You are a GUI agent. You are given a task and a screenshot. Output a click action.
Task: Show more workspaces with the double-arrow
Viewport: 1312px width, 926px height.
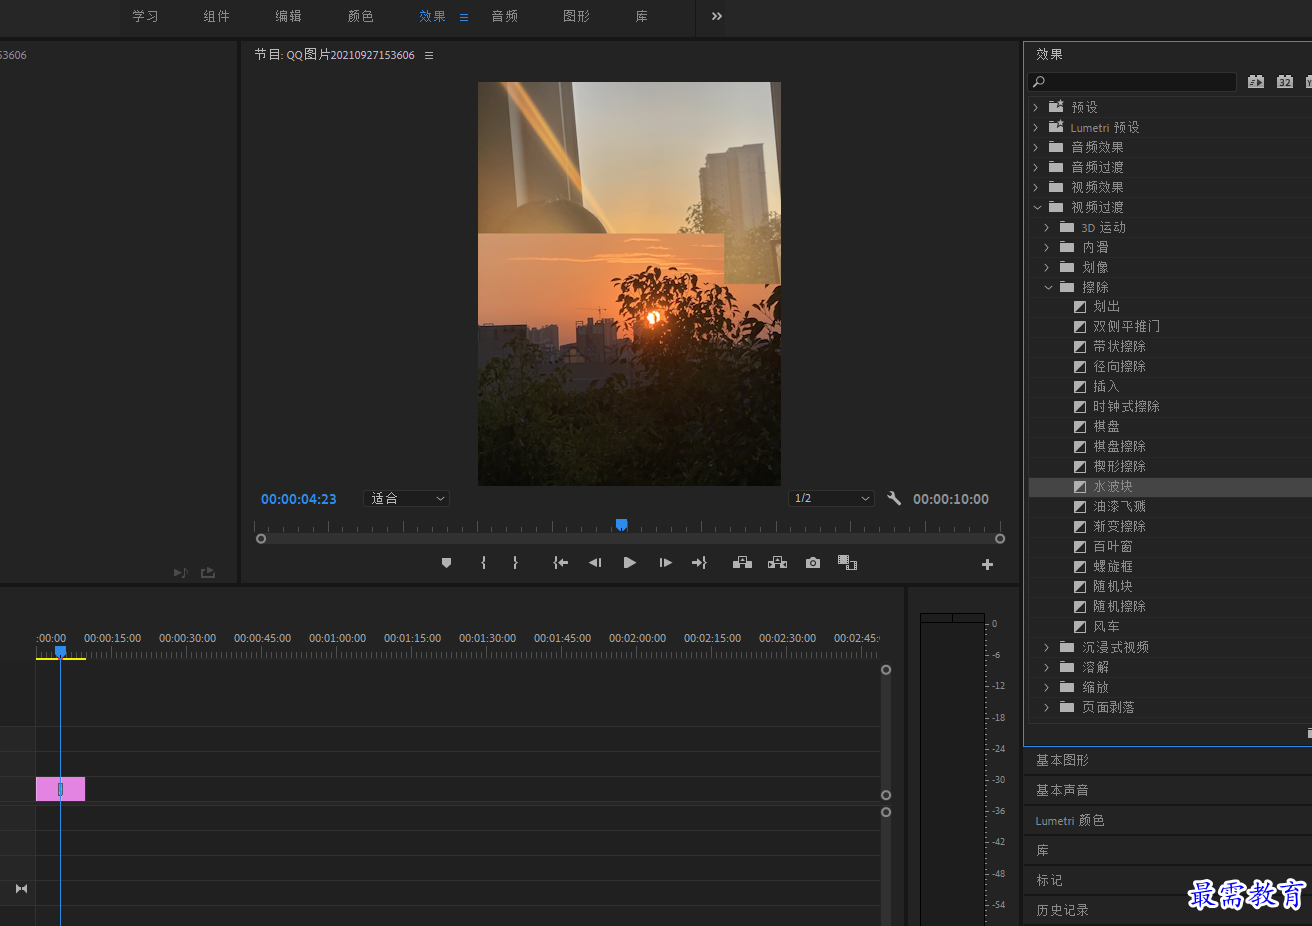coord(716,16)
